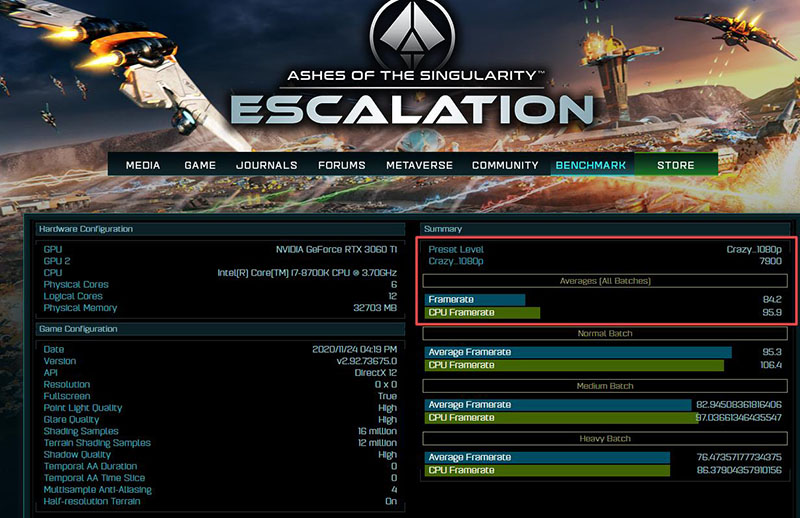Open the MEDIA menu item
The image size is (800, 518).
tap(143, 165)
